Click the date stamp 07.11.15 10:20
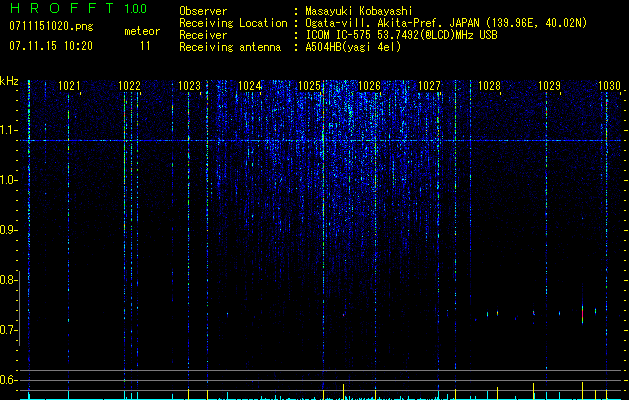 click(51, 46)
